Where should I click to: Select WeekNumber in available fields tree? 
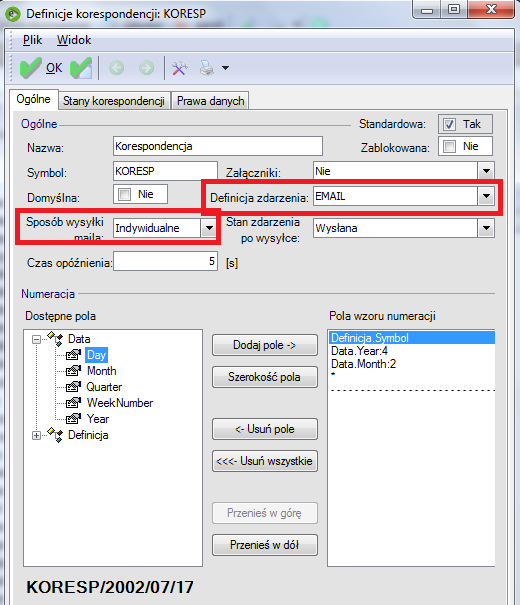pyautogui.click(x=120, y=403)
